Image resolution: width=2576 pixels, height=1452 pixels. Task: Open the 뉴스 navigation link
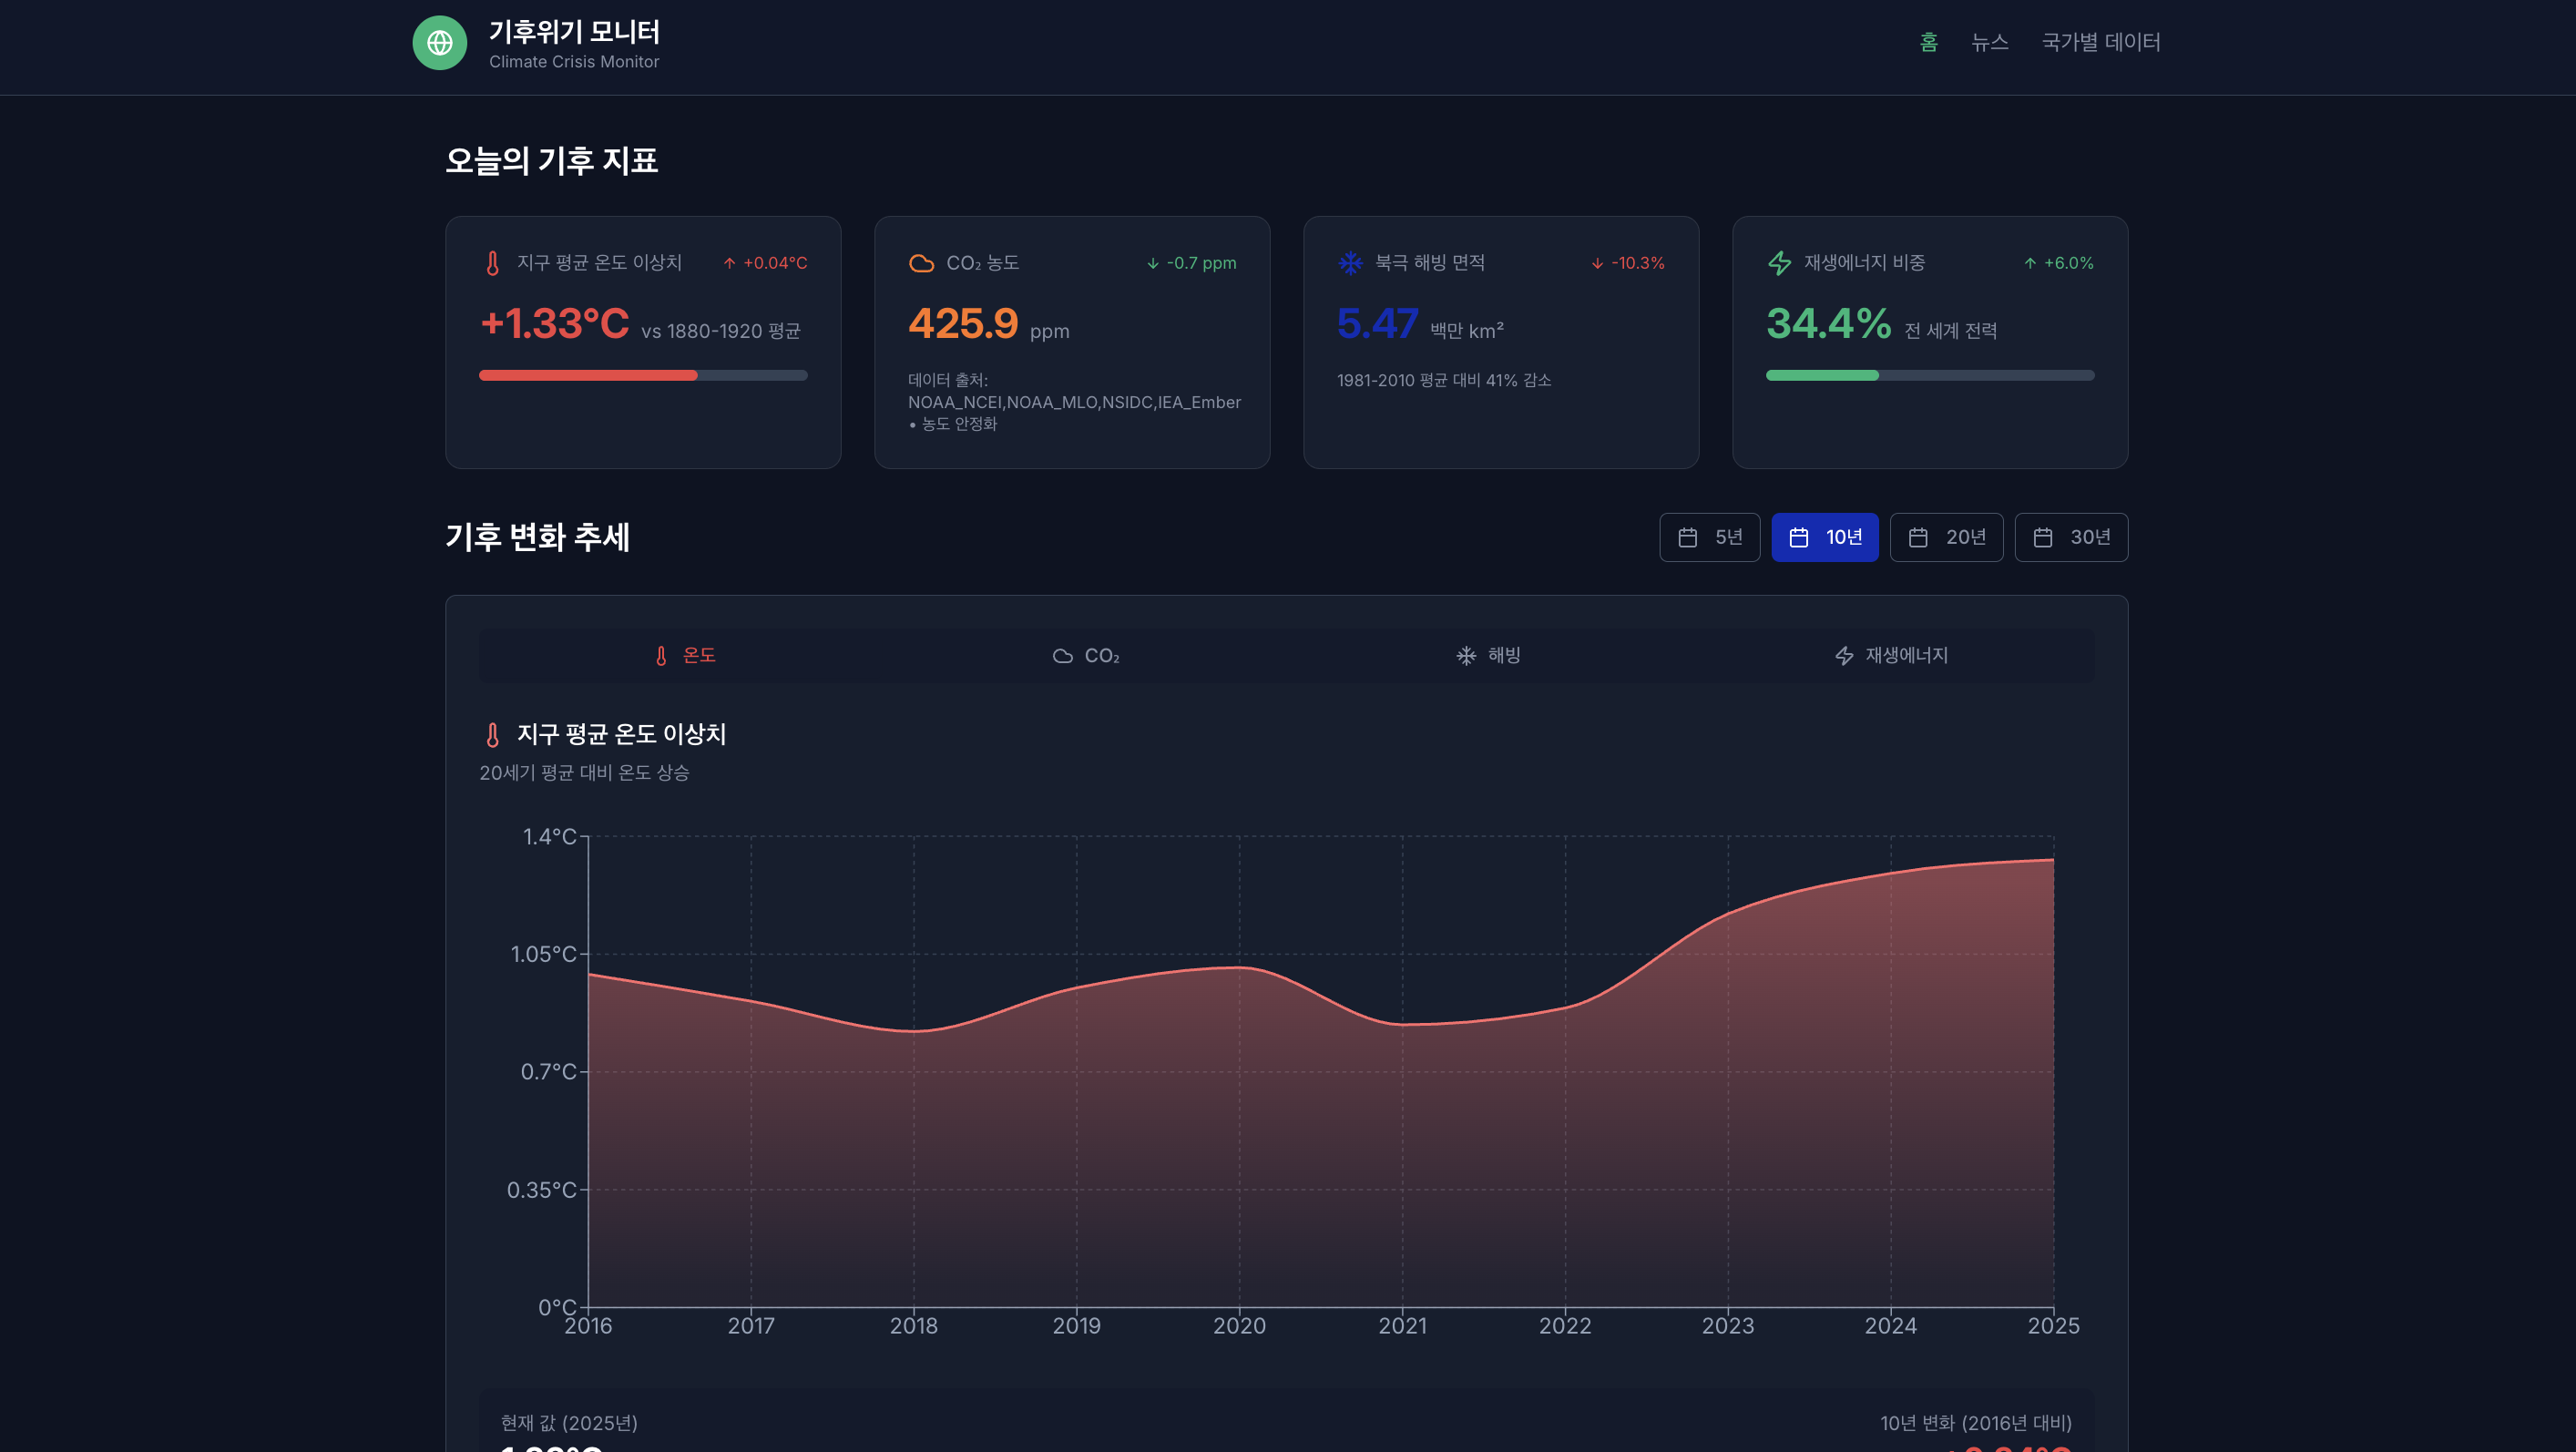point(1989,42)
